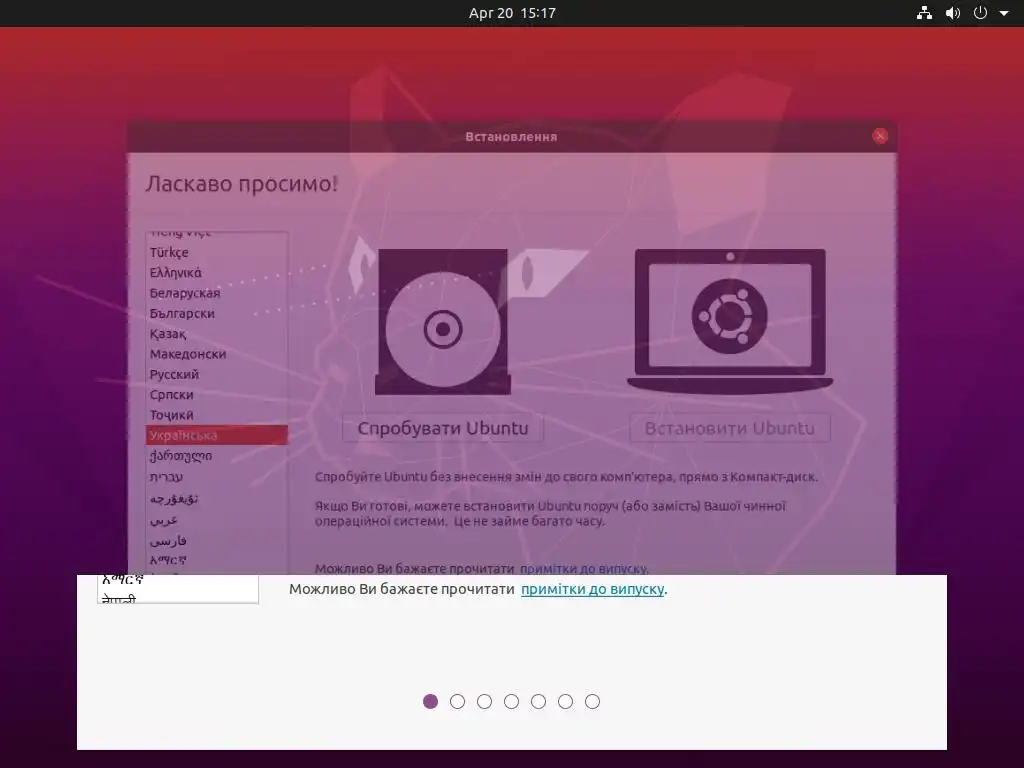The width and height of the screenshot is (1024, 768).
Task: Select Беларуская in the language list
Action: point(217,293)
